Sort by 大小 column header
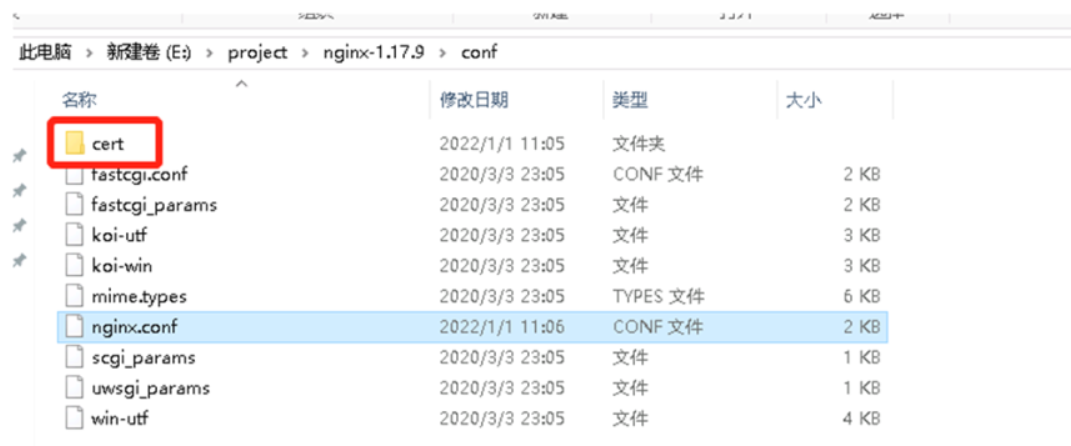Image resolution: width=1071 pixels, height=446 pixels. coord(803,101)
